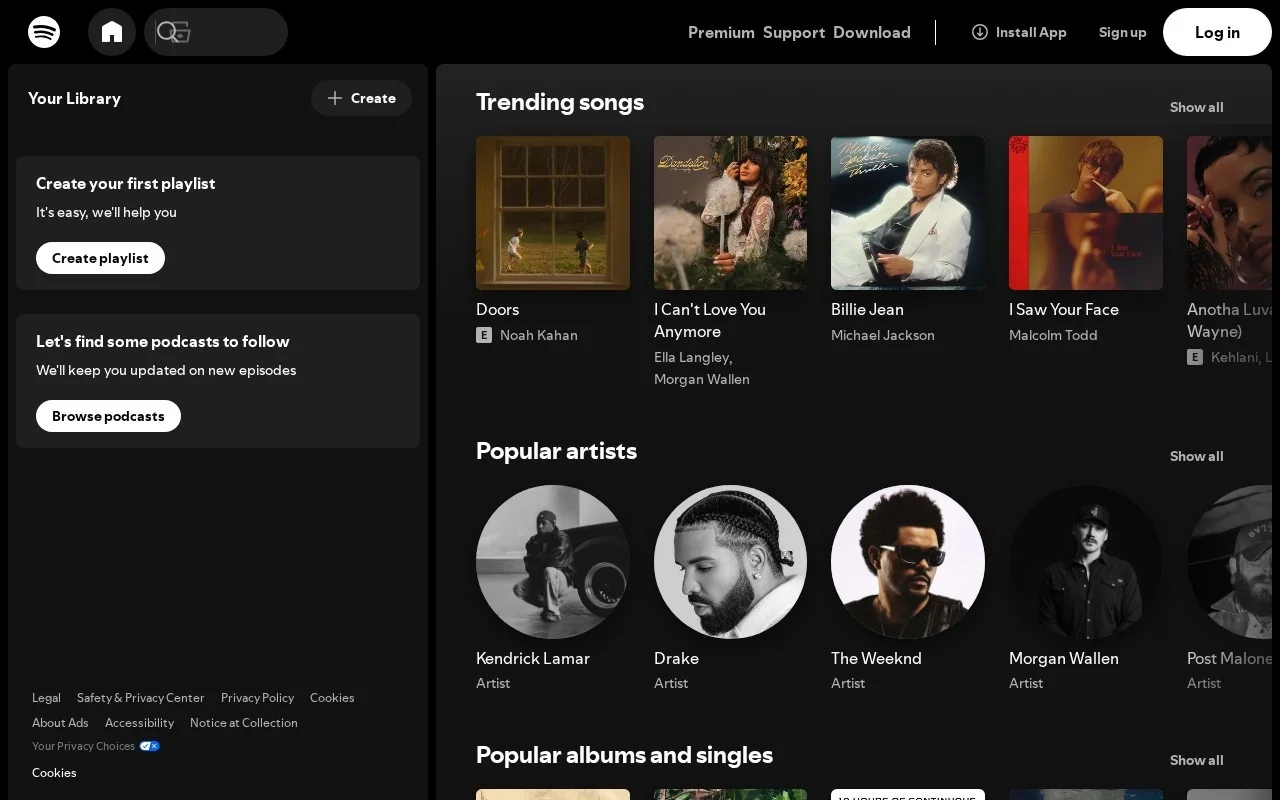Click the explicit badge beside Kehlani
Image resolution: width=1280 pixels, height=800 pixels.
pos(1195,357)
